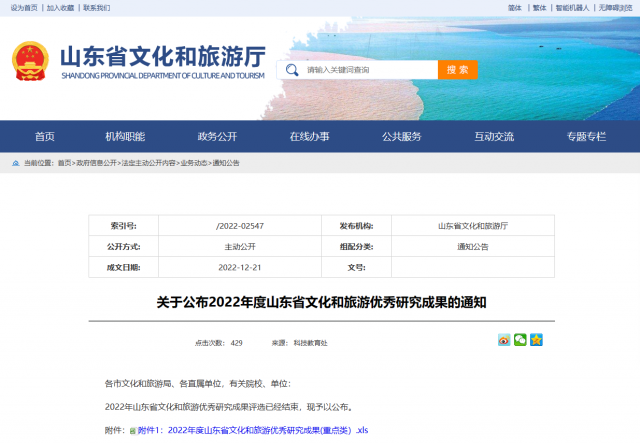640x443 pixels.
Task: Type in the keyword search field
Action: click(x=370, y=70)
